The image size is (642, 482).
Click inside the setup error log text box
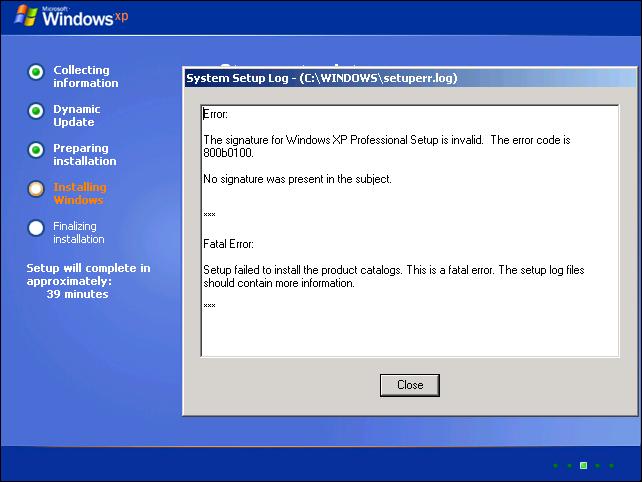410,231
